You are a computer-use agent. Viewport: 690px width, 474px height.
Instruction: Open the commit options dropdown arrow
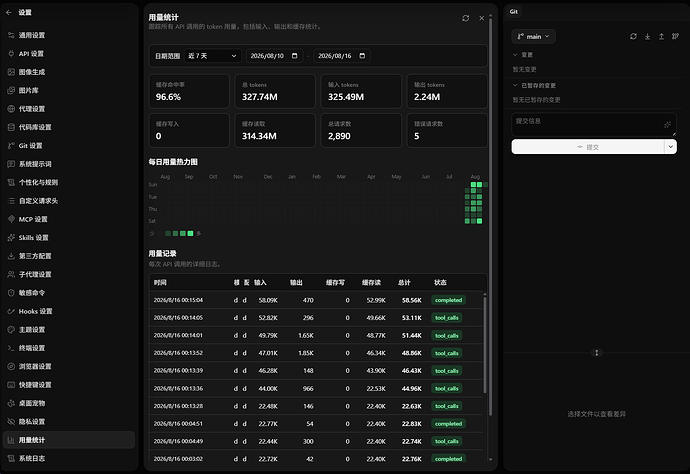click(670, 147)
